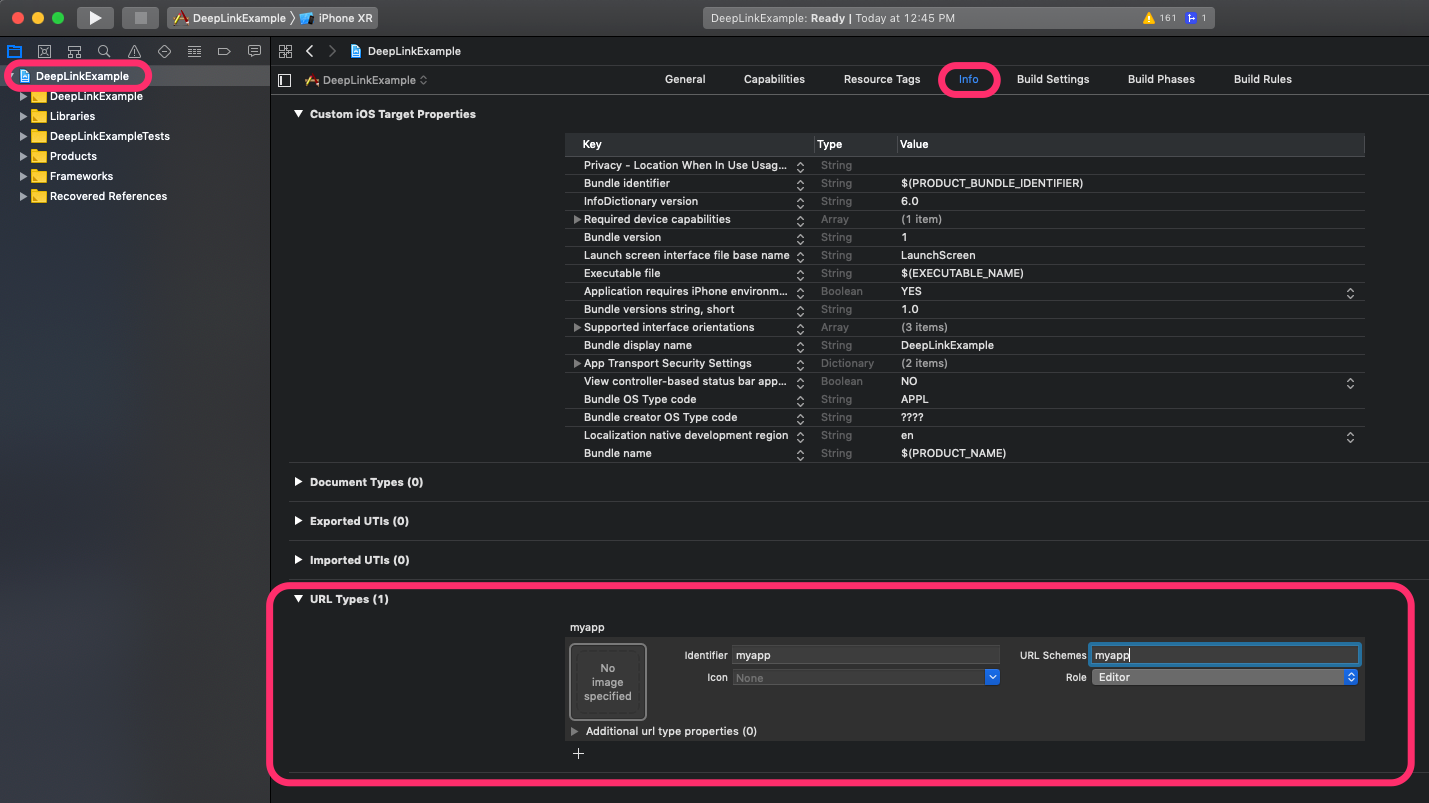Toggle the project and targets list sidebar
Image resolution: width=1429 pixels, height=803 pixels.
point(285,80)
